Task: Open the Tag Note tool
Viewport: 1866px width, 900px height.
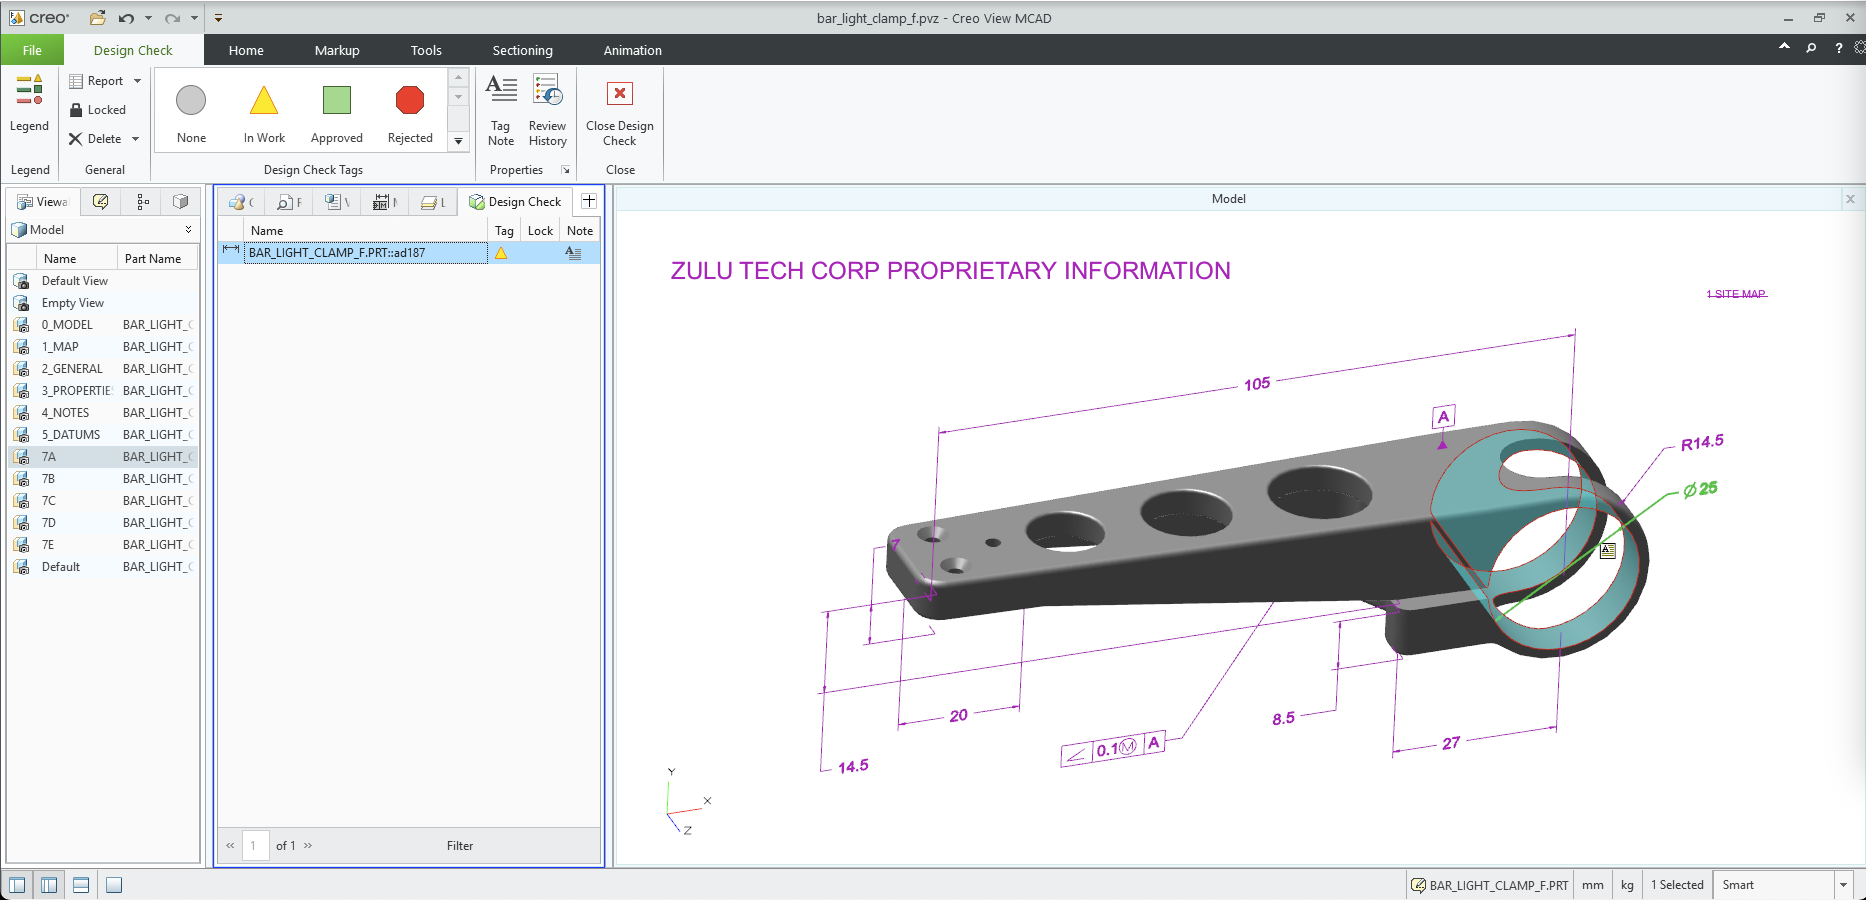Action: (x=501, y=111)
